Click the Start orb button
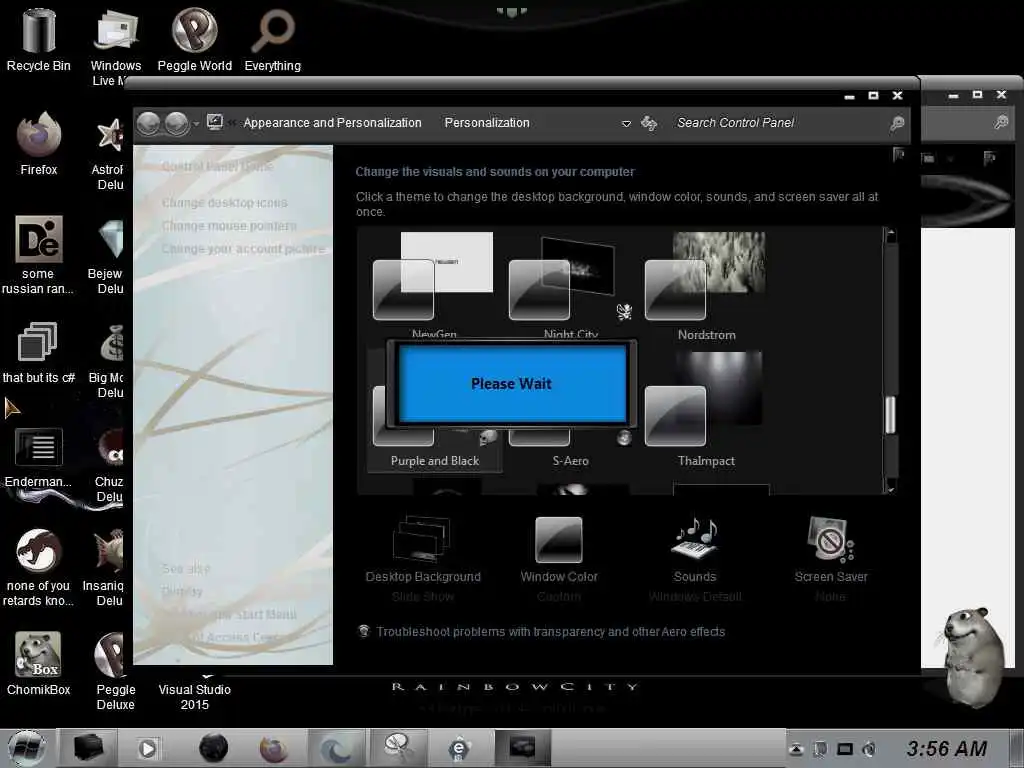This screenshot has height=768, width=1024. [27, 748]
